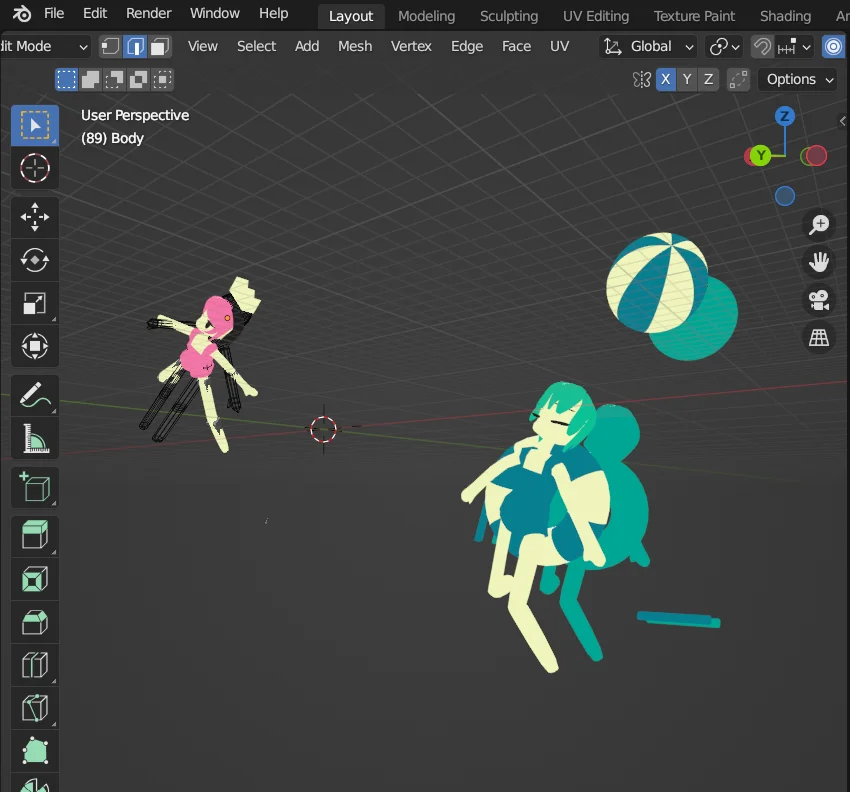Click the blue Z axis gizmo
The width and height of the screenshot is (850, 792).
tap(785, 116)
